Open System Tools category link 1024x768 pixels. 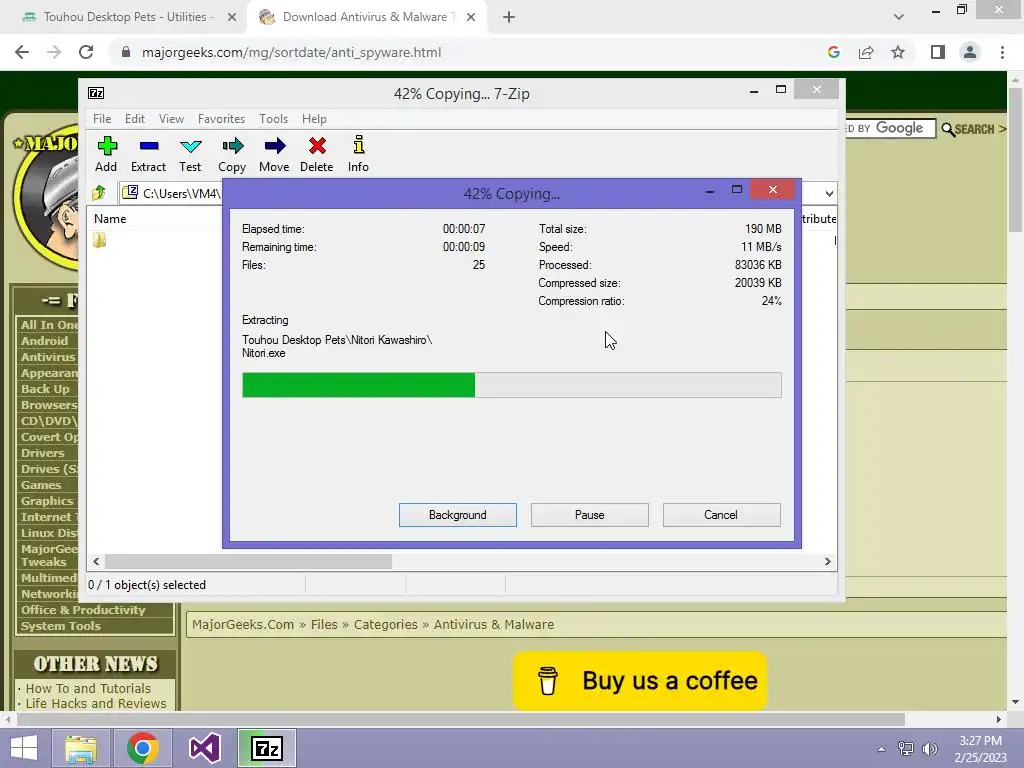61,626
